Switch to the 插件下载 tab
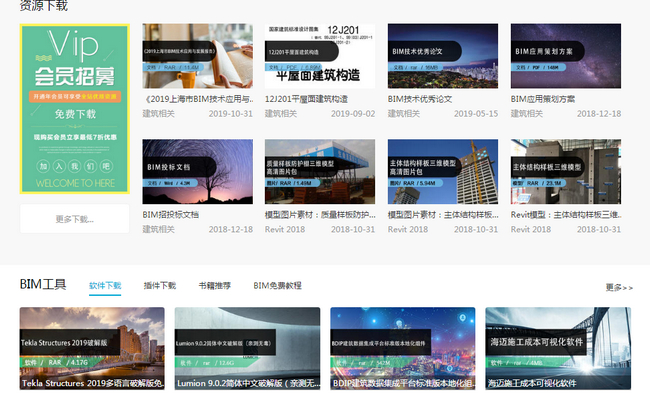650x395 pixels. [x=160, y=286]
